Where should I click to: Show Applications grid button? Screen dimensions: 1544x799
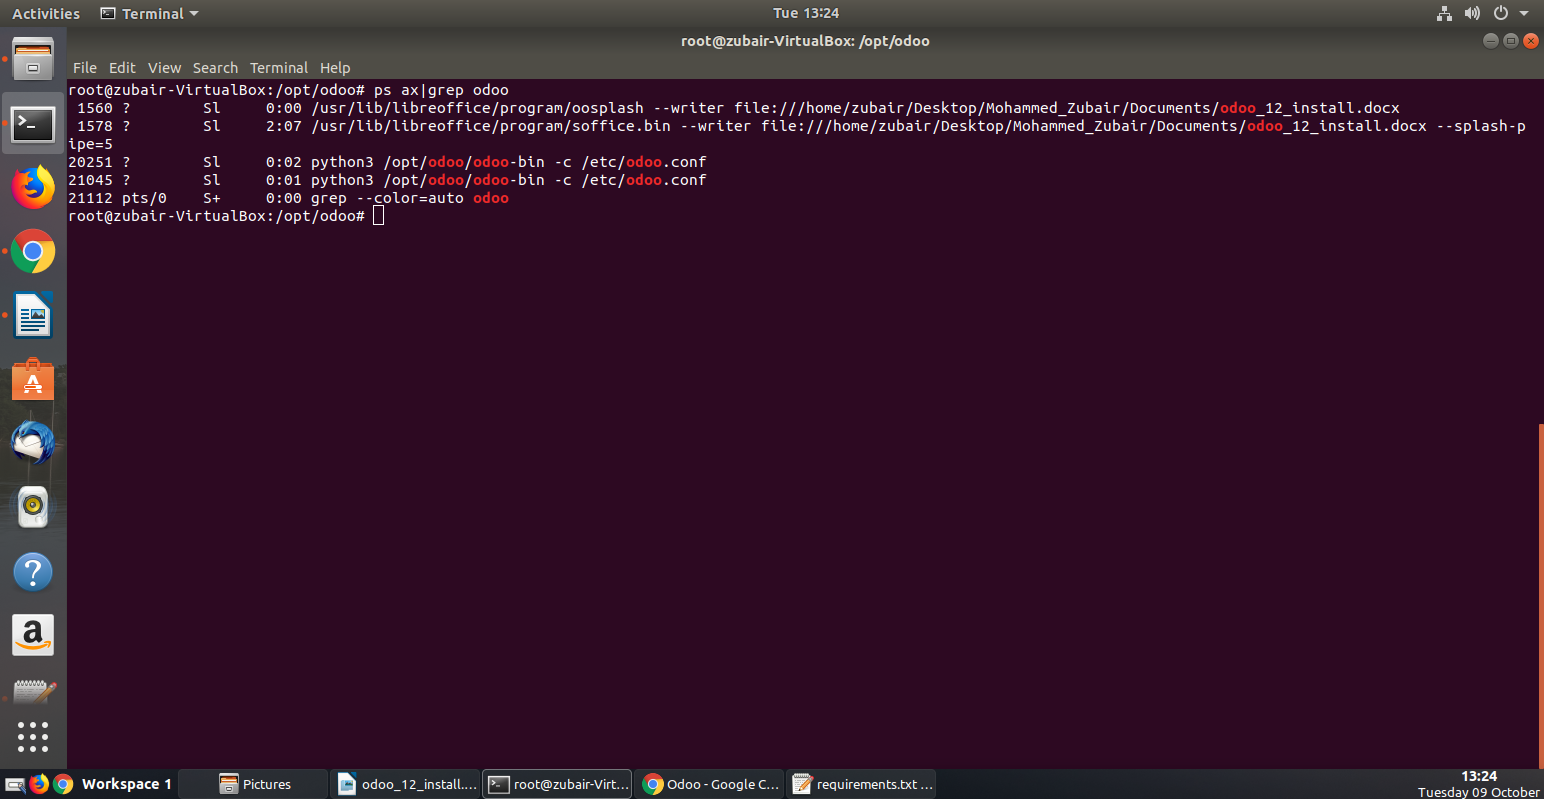click(x=33, y=737)
